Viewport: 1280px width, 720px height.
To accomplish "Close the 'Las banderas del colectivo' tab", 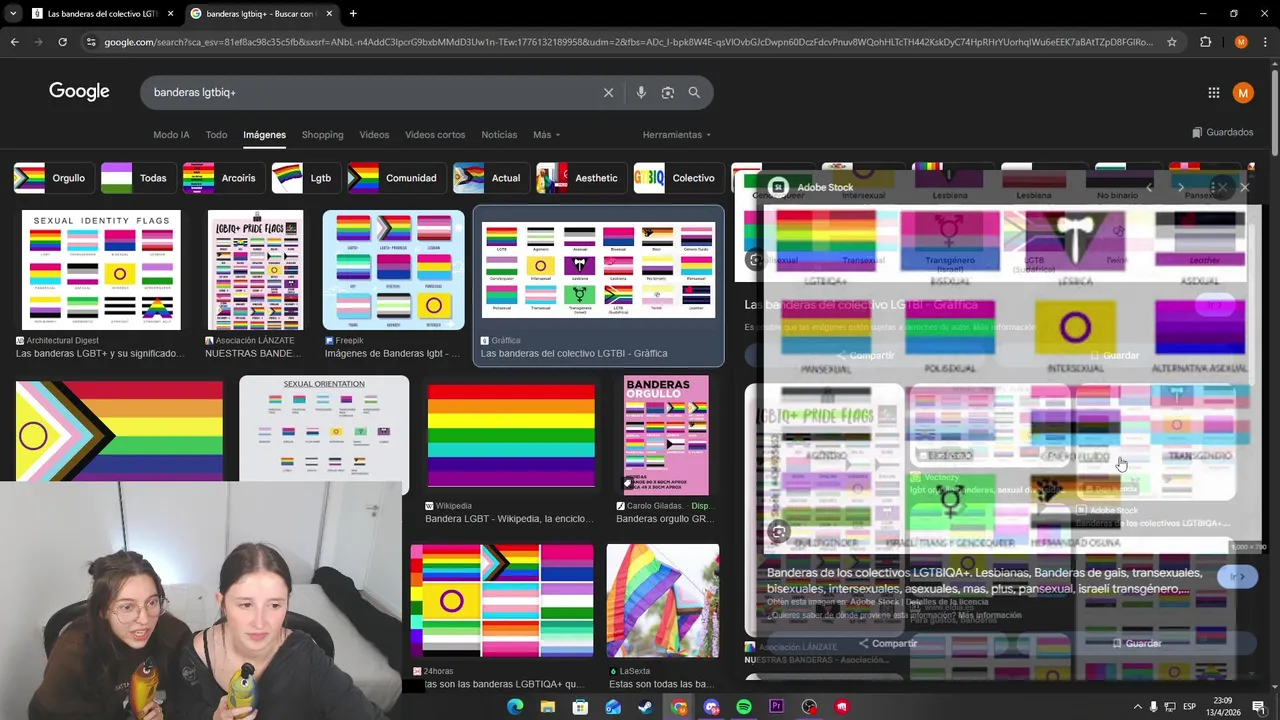I will 170,14.
